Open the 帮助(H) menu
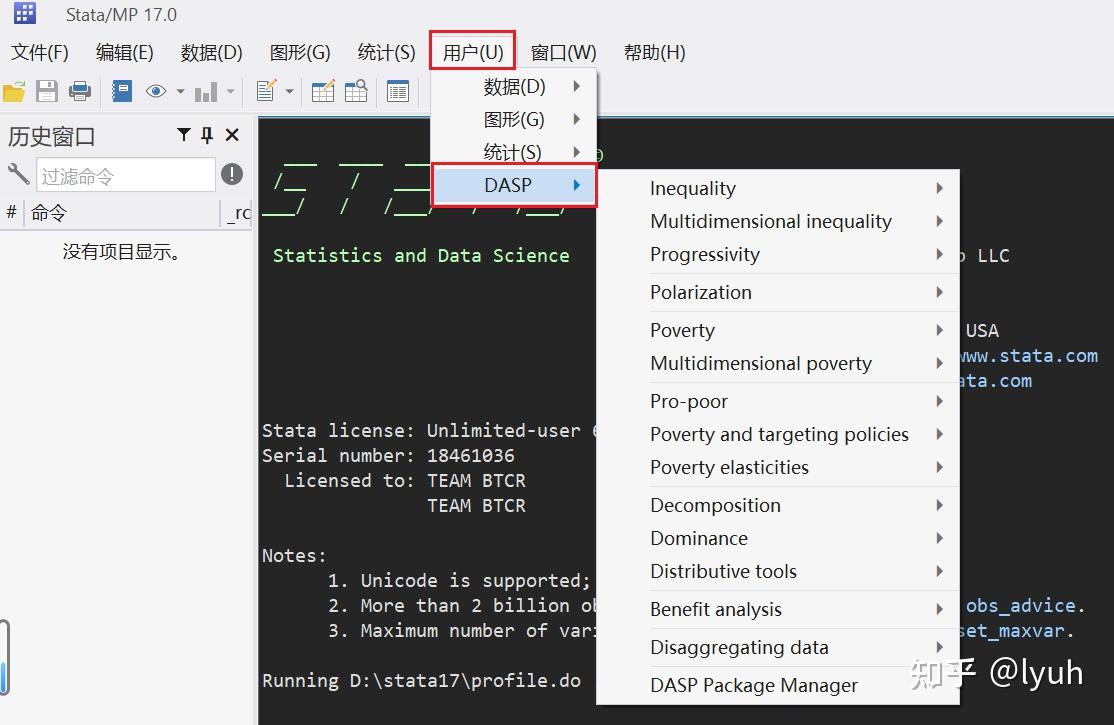The image size is (1114, 725). [654, 52]
